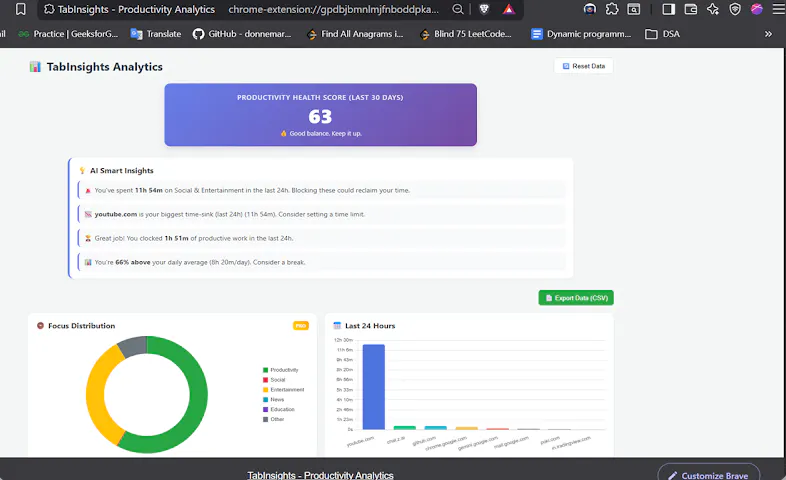Click the Customize Brave button
786x480 pixels.
pos(708,475)
